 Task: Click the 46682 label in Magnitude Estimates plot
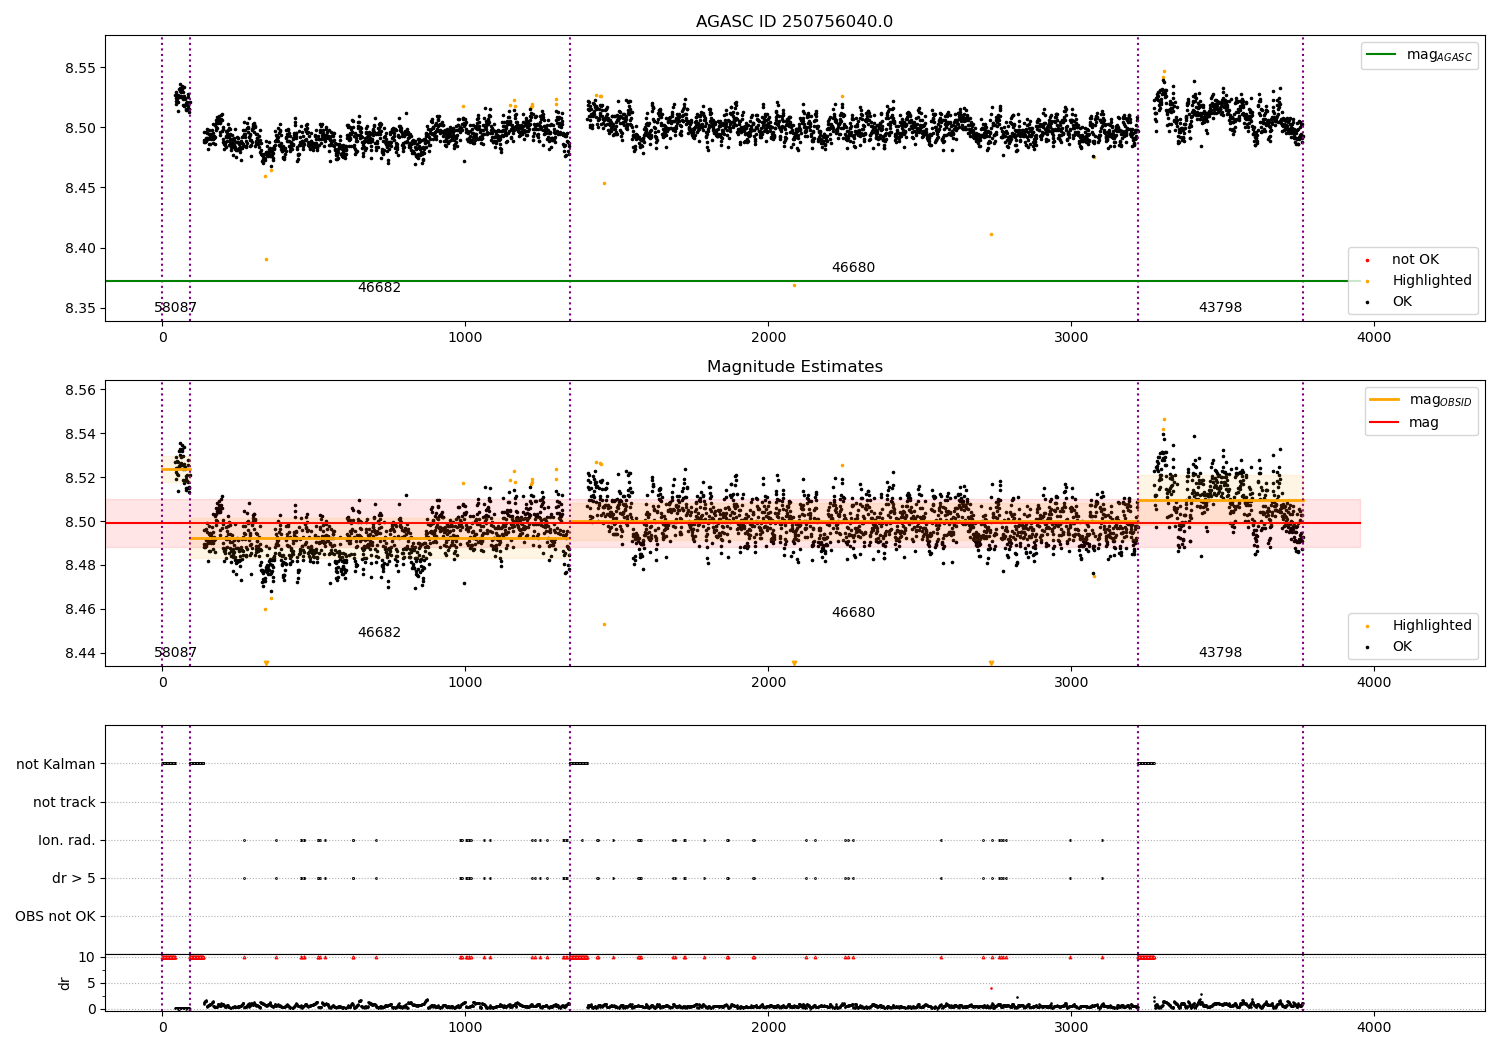pyautogui.click(x=379, y=633)
